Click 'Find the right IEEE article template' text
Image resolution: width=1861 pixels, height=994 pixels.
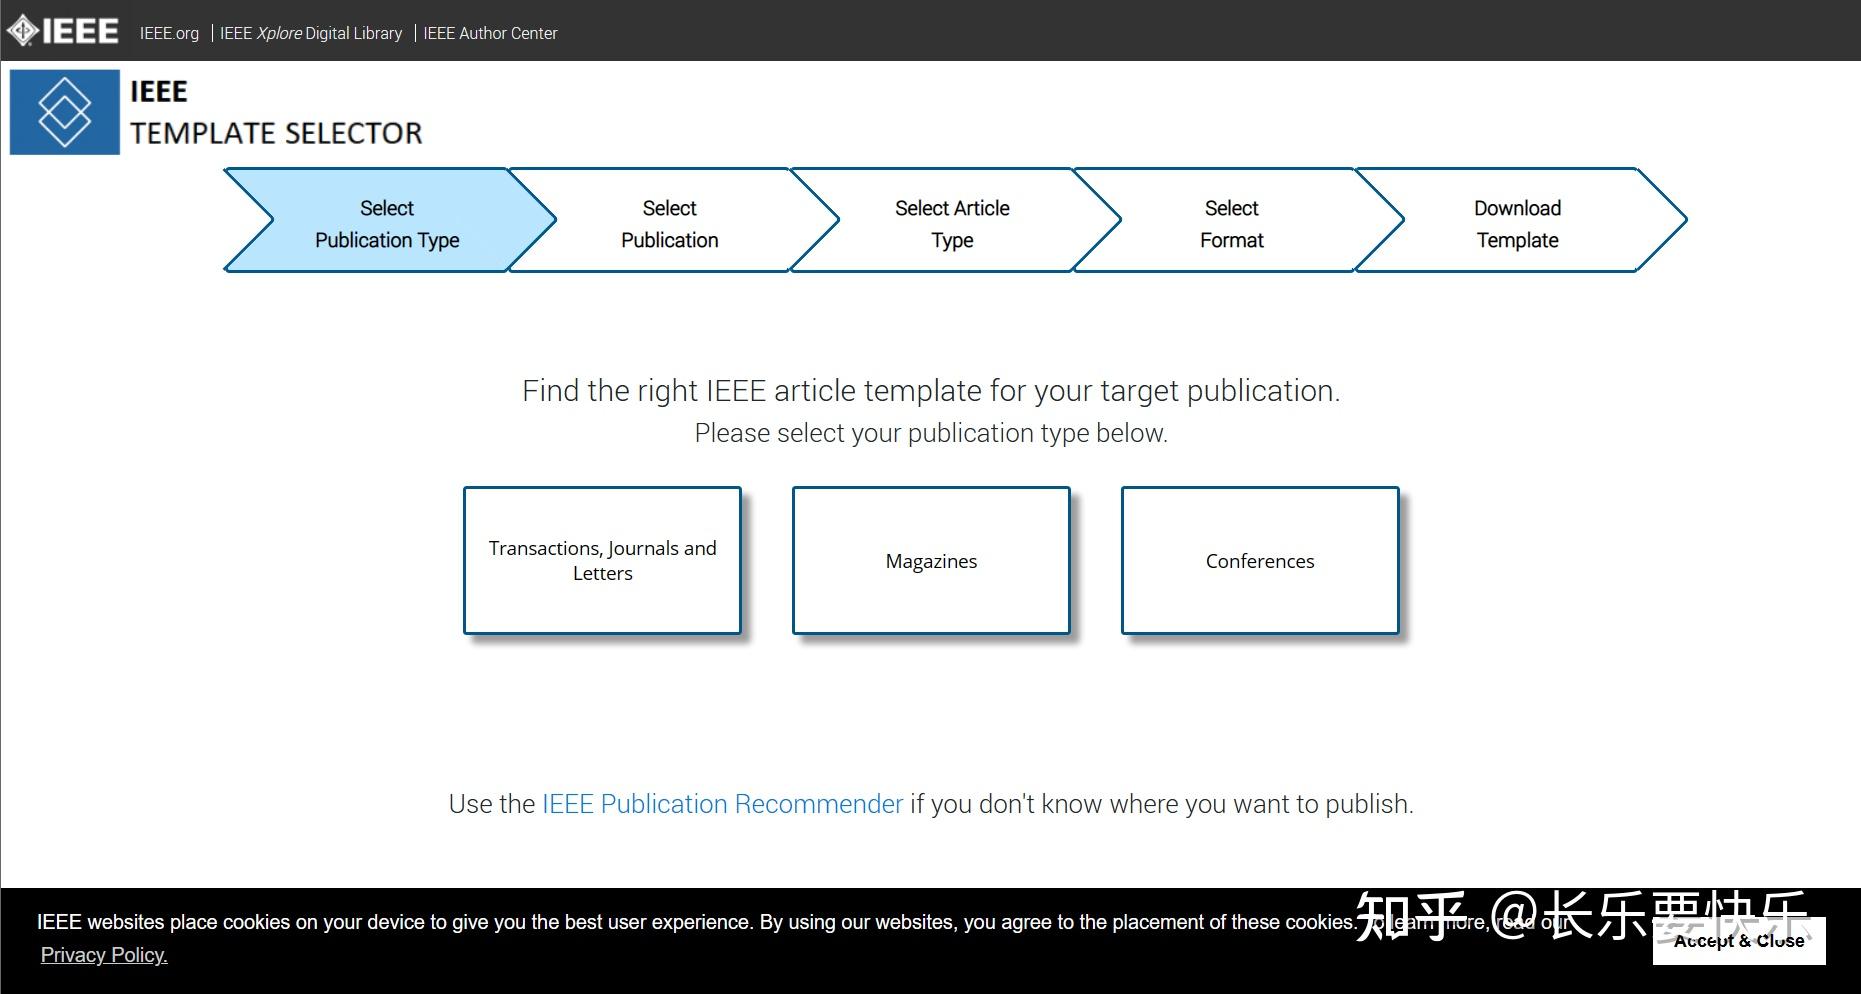pos(931,391)
